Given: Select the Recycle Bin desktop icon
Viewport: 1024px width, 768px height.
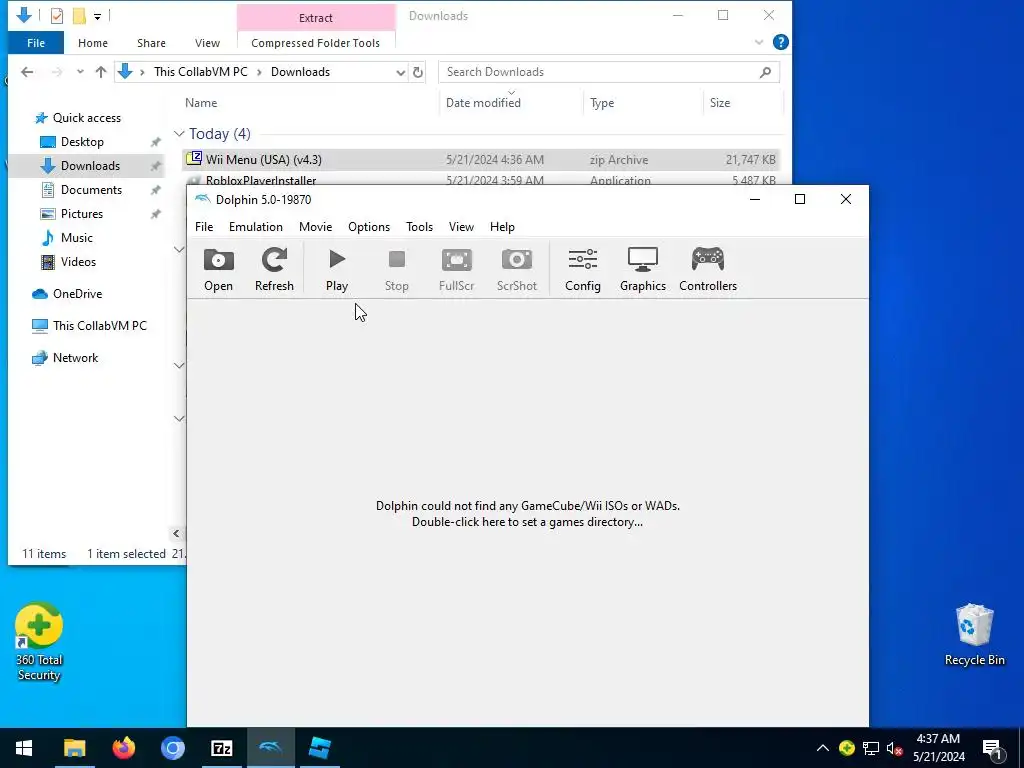Looking at the screenshot, I should pyautogui.click(x=974, y=635).
